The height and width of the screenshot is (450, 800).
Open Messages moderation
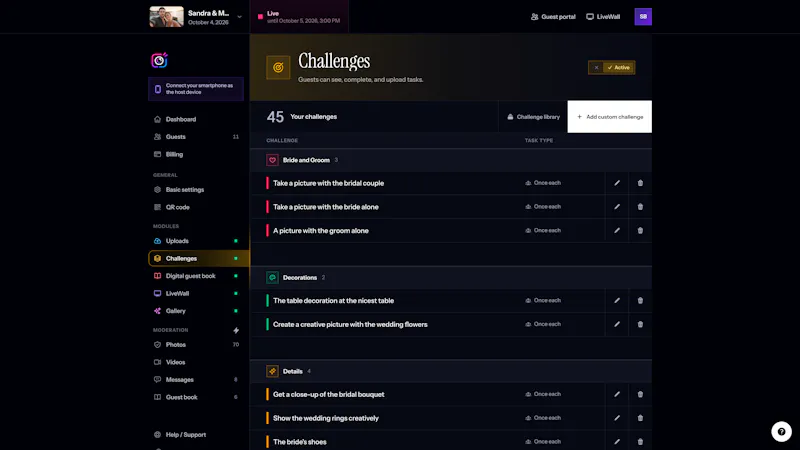tap(196, 380)
